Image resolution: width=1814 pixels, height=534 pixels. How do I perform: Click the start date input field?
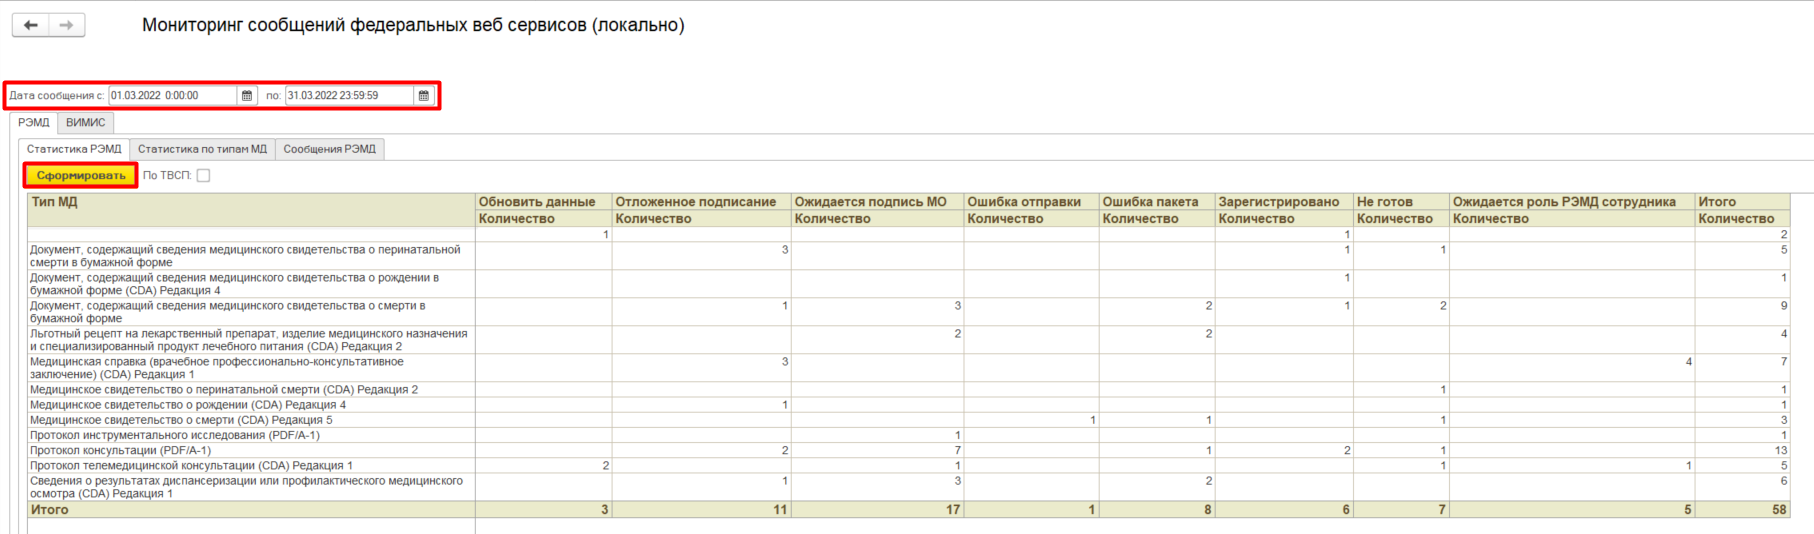point(172,96)
